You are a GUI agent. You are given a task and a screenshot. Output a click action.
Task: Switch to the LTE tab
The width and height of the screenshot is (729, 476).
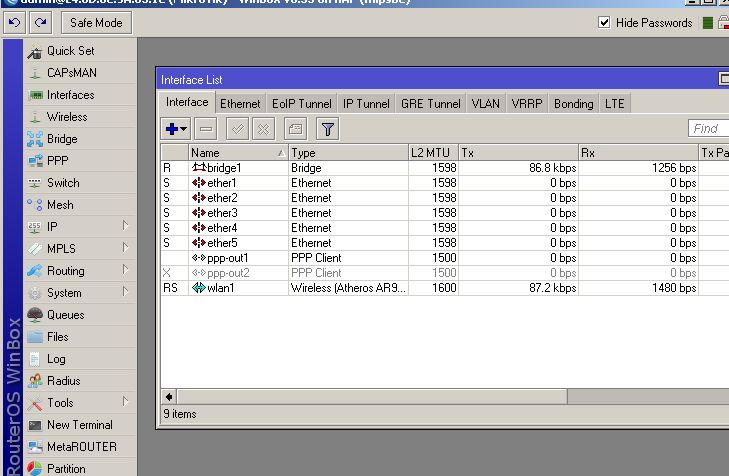pos(615,104)
